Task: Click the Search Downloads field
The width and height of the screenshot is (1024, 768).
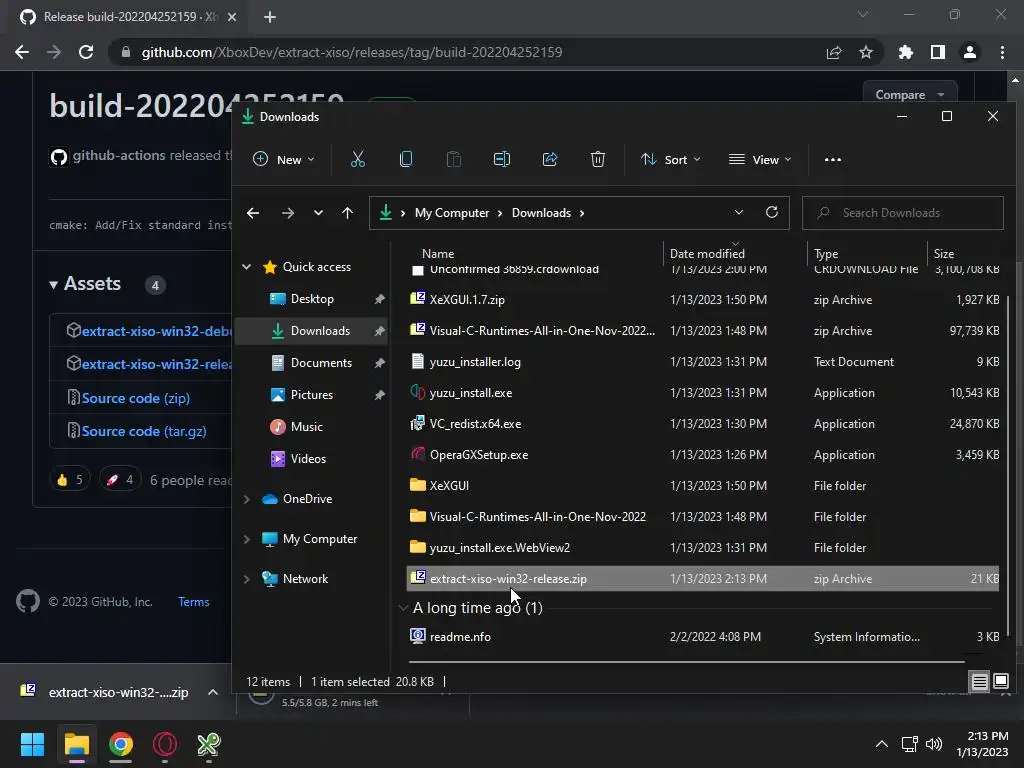Action: click(x=903, y=213)
